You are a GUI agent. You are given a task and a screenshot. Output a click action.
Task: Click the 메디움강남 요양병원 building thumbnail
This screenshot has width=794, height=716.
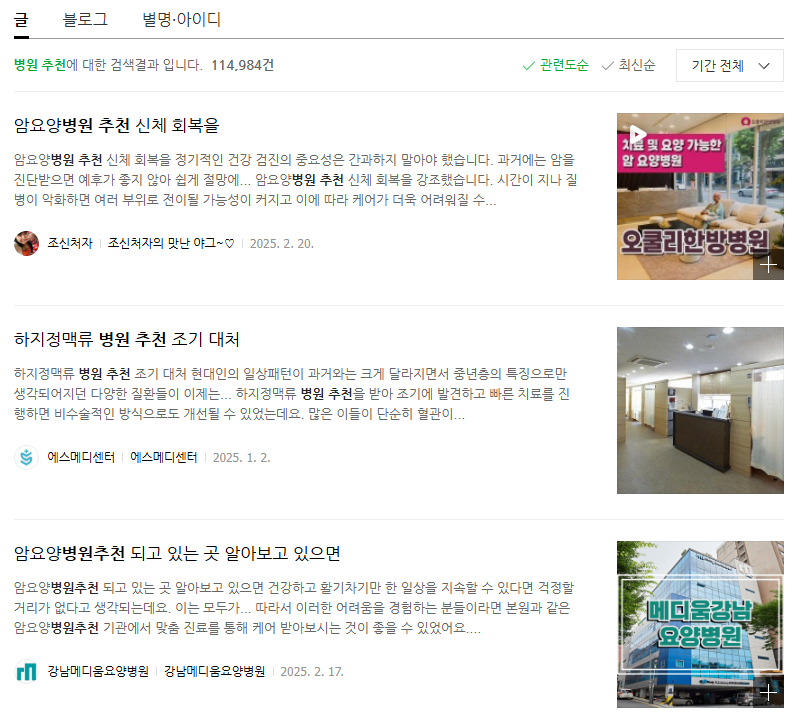click(x=700, y=624)
